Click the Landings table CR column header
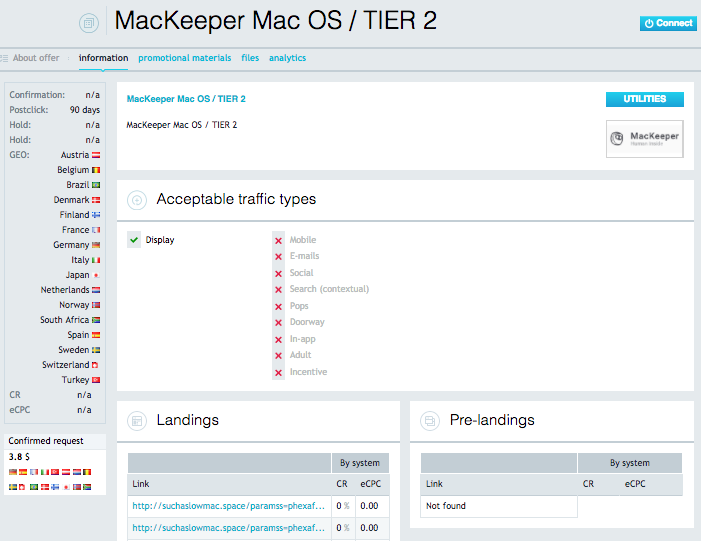This screenshot has width=701, height=541. [x=342, y=484]
